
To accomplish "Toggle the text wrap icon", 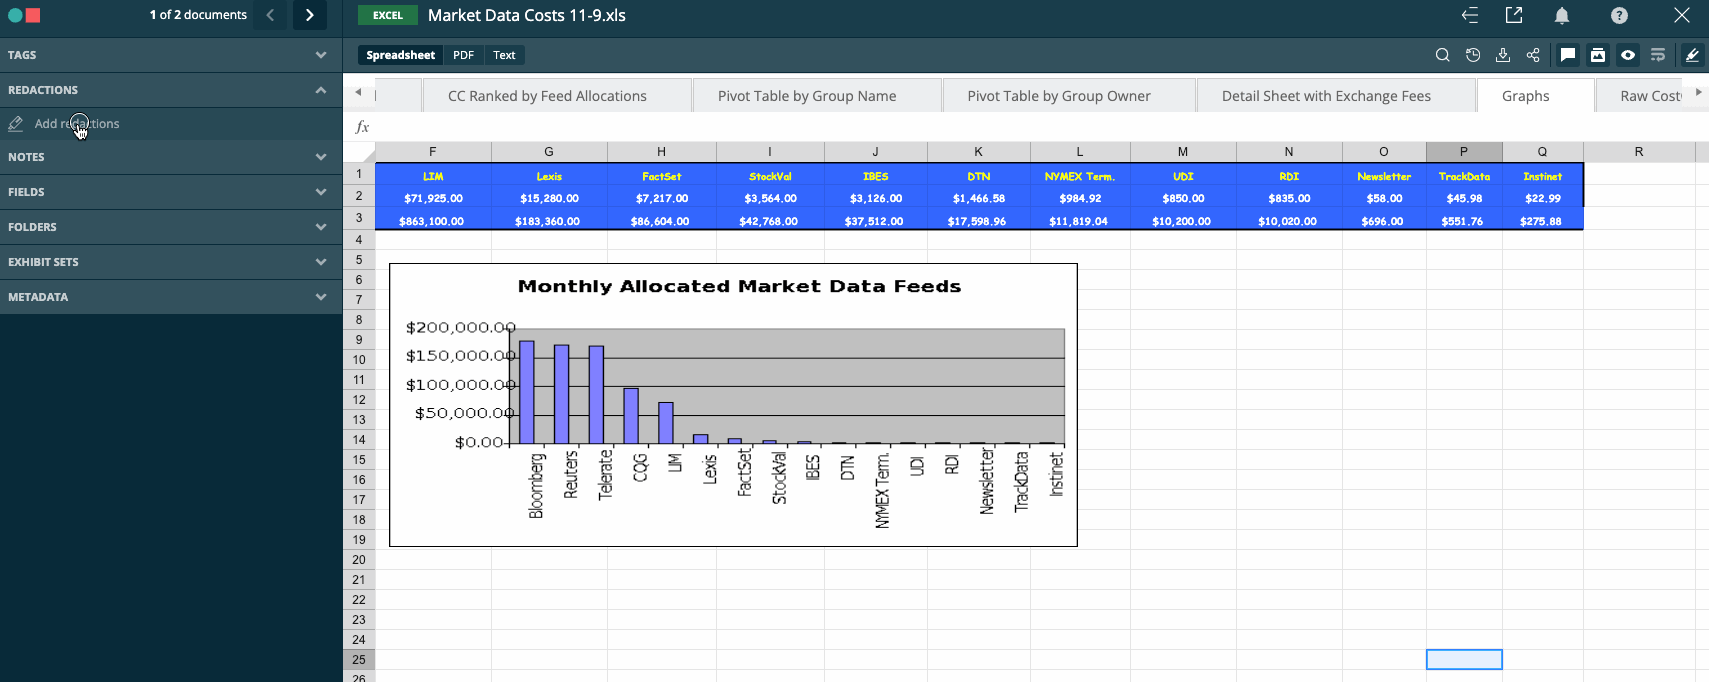I will (x=1658, y=55).
